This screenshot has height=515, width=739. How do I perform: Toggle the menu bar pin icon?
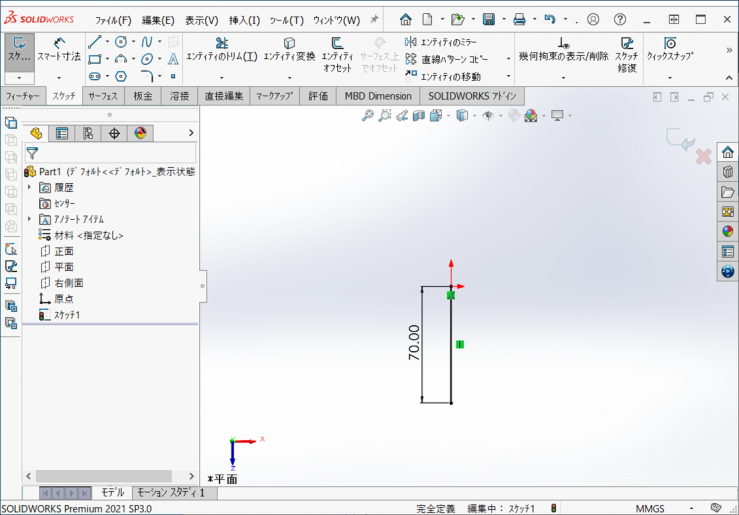coord(374,19)
